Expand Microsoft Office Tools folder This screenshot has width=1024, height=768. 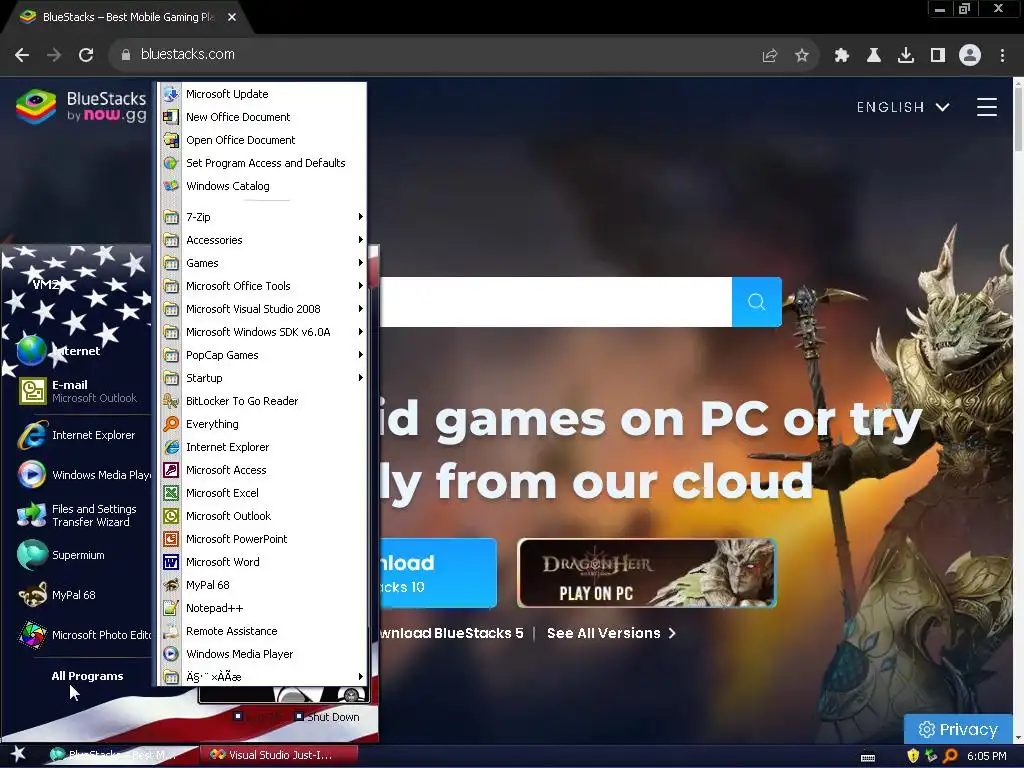coord(263,286)
